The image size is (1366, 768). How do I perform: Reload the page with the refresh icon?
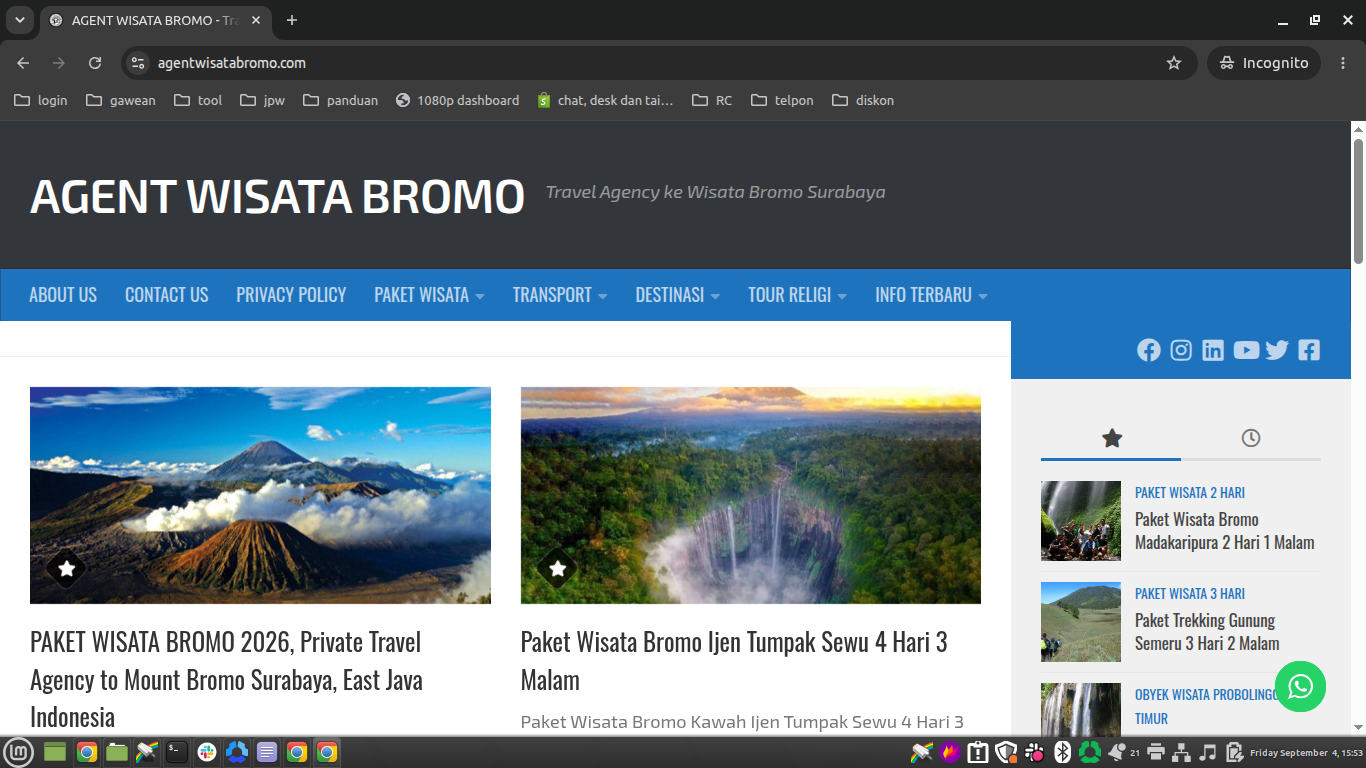pos(95,63)
